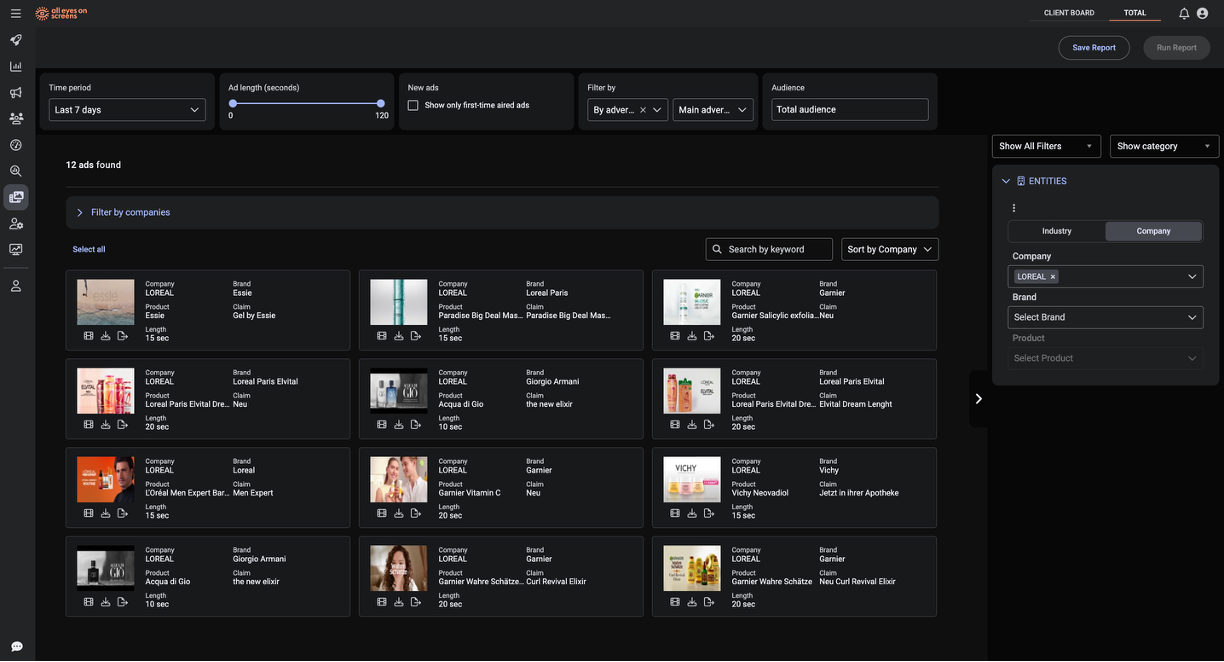Screen dimensions: 1224x662
Task: Click the Save Report button
Action: pos(1094,47)
